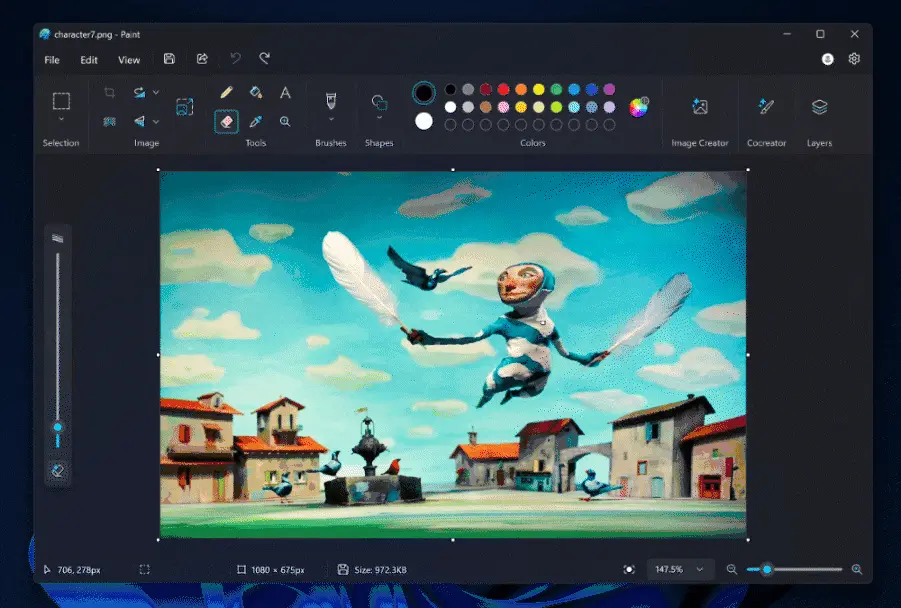Select the red color swatch

click(x=502, y=90)
